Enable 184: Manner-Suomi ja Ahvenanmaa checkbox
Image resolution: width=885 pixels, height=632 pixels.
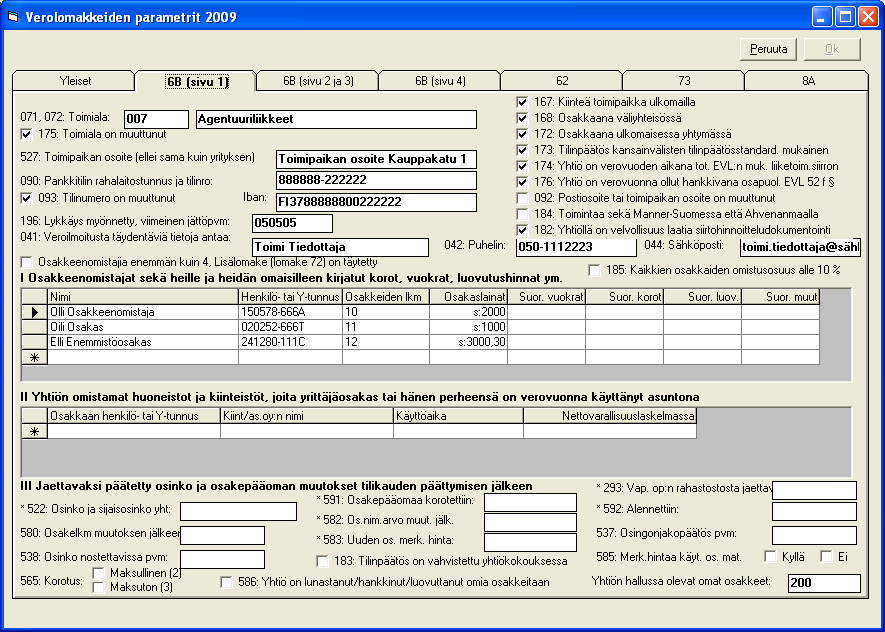click(522, 214)
